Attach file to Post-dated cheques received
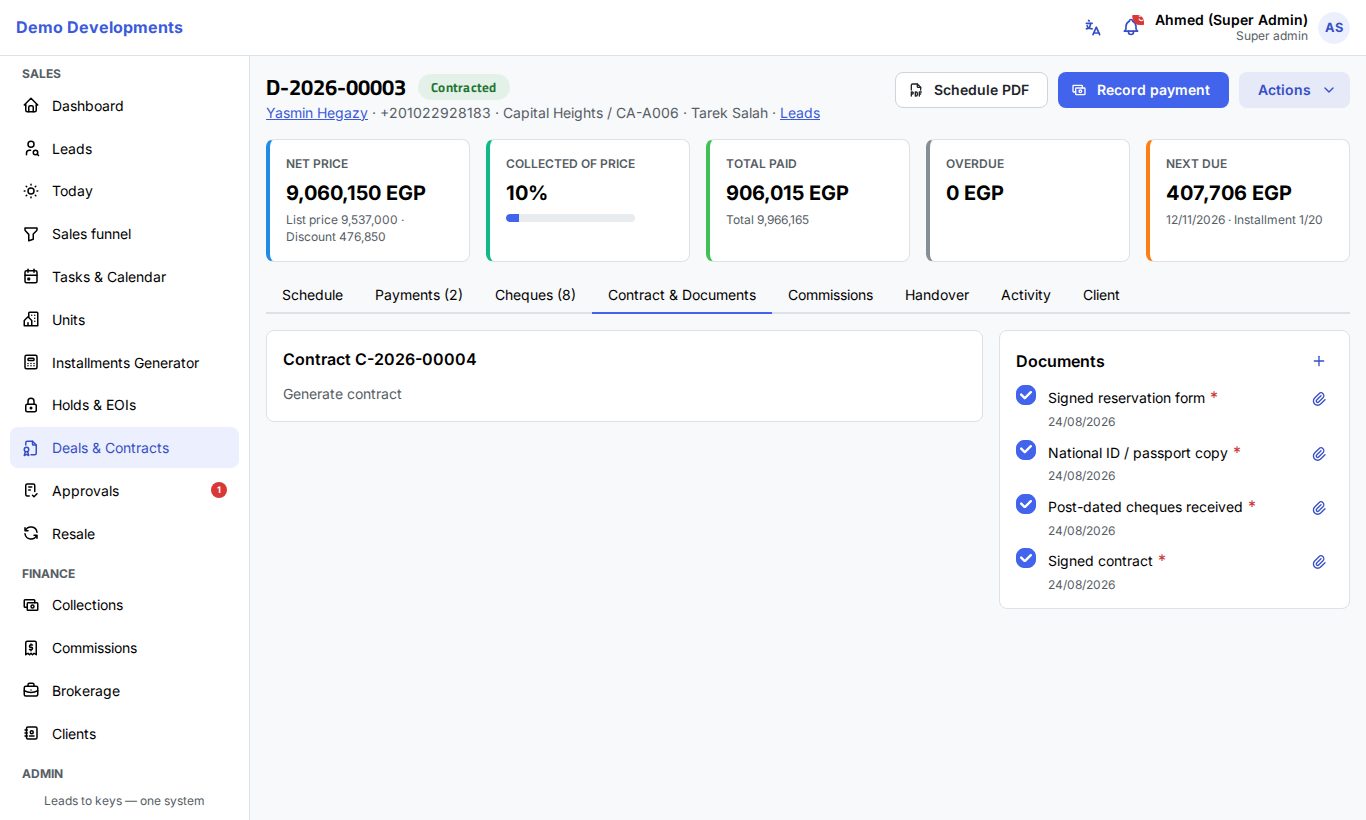Image resolution: width=1366 pixels, height=820 pixels. pos(1319,508)
